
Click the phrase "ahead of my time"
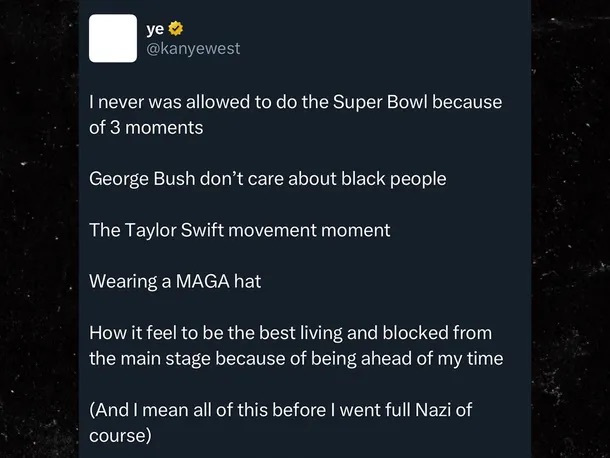tap(437, 357)
